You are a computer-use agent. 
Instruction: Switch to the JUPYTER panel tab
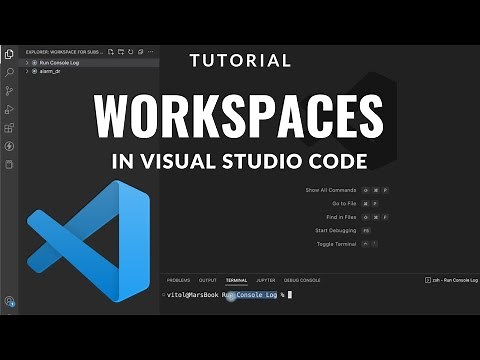click(x=266, y=280)
